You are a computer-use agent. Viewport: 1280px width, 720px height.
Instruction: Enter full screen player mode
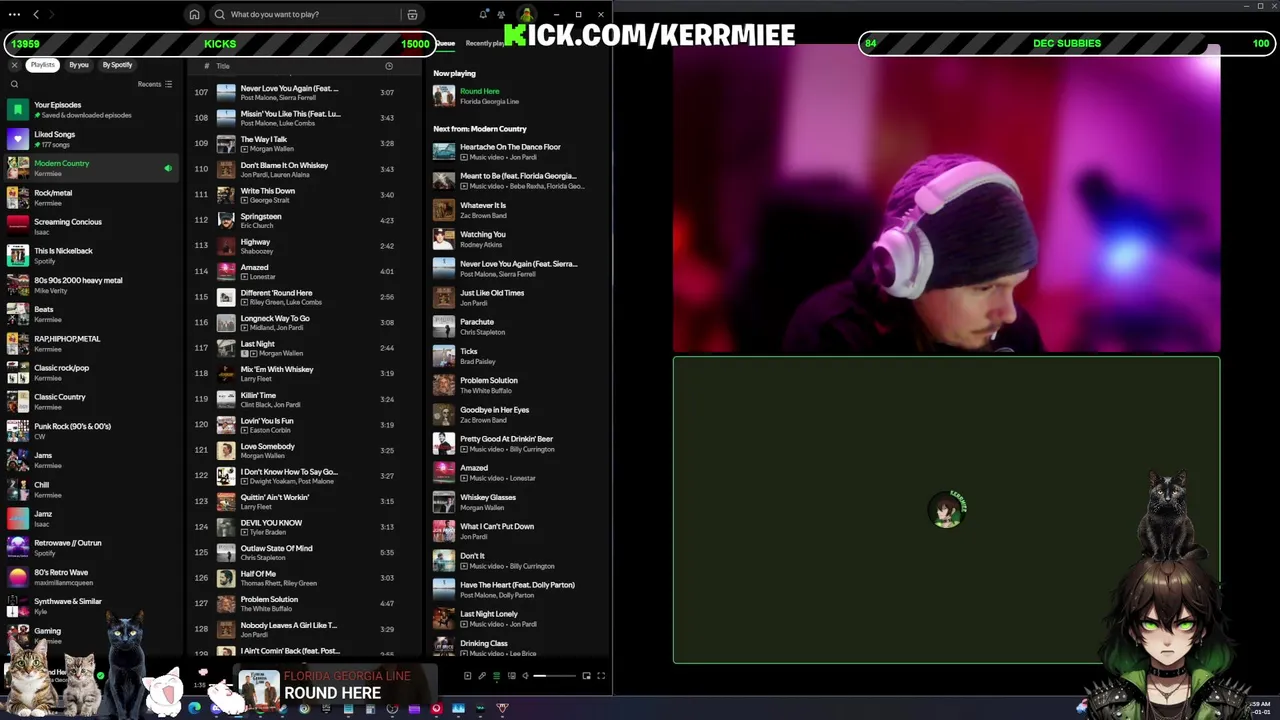click(601, 675)
